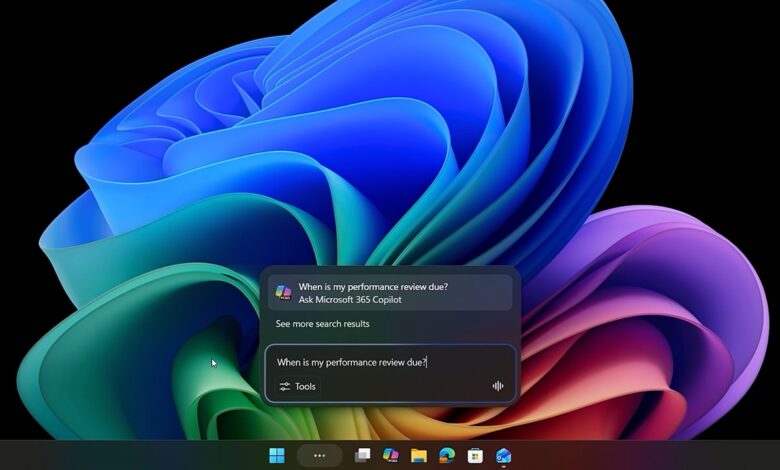Viewport: 780px width, 470px height.
Task: Launch Microsoft Edge from the taskbar
Action: click(x=447, y=455)
